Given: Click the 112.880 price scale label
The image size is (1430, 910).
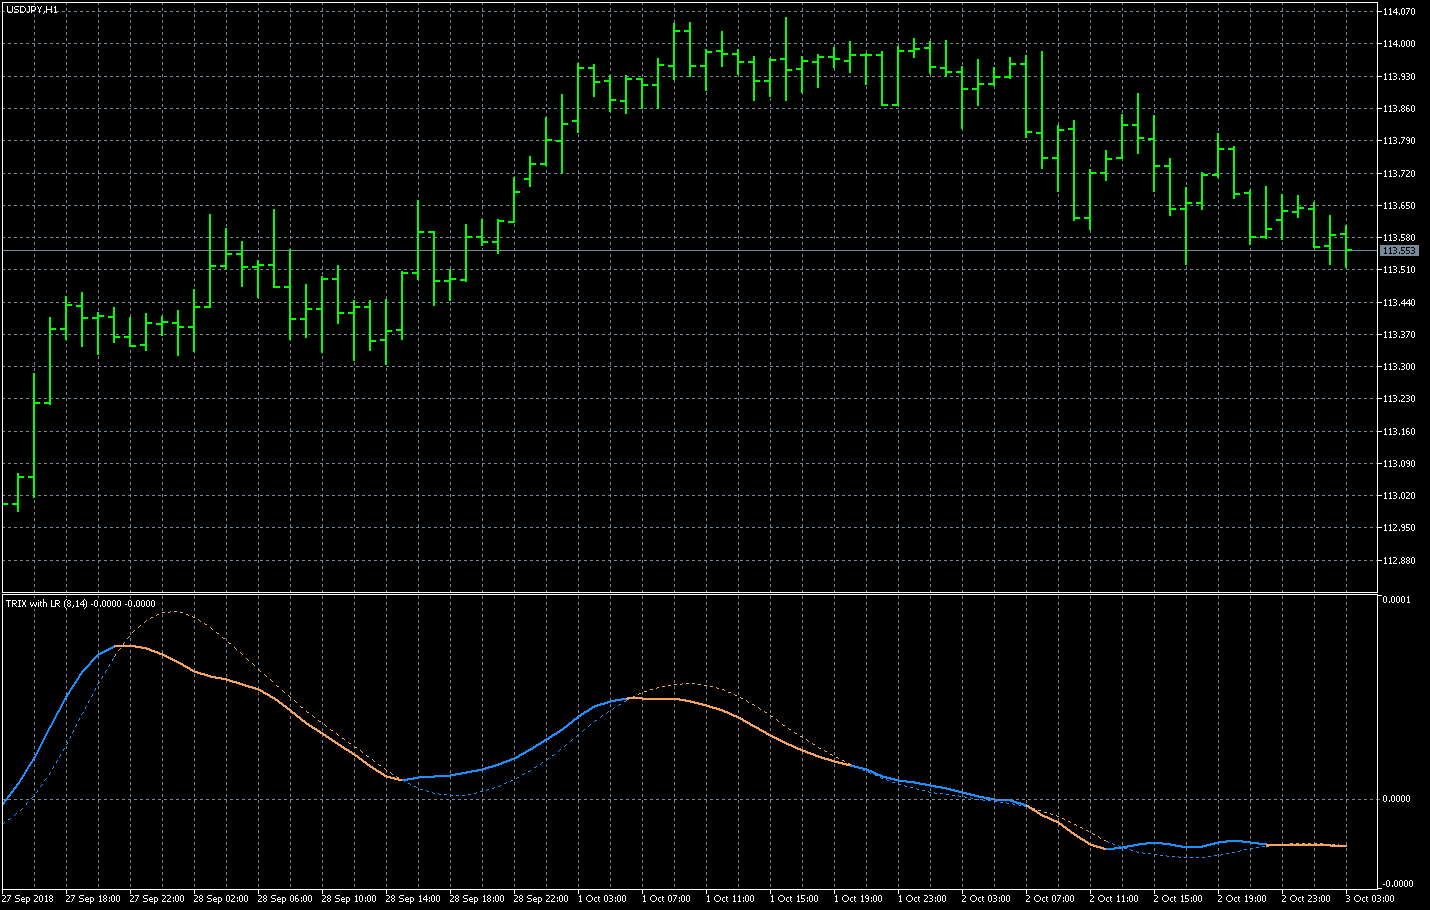Looking at the screenshot, I should pos(1398,561).
